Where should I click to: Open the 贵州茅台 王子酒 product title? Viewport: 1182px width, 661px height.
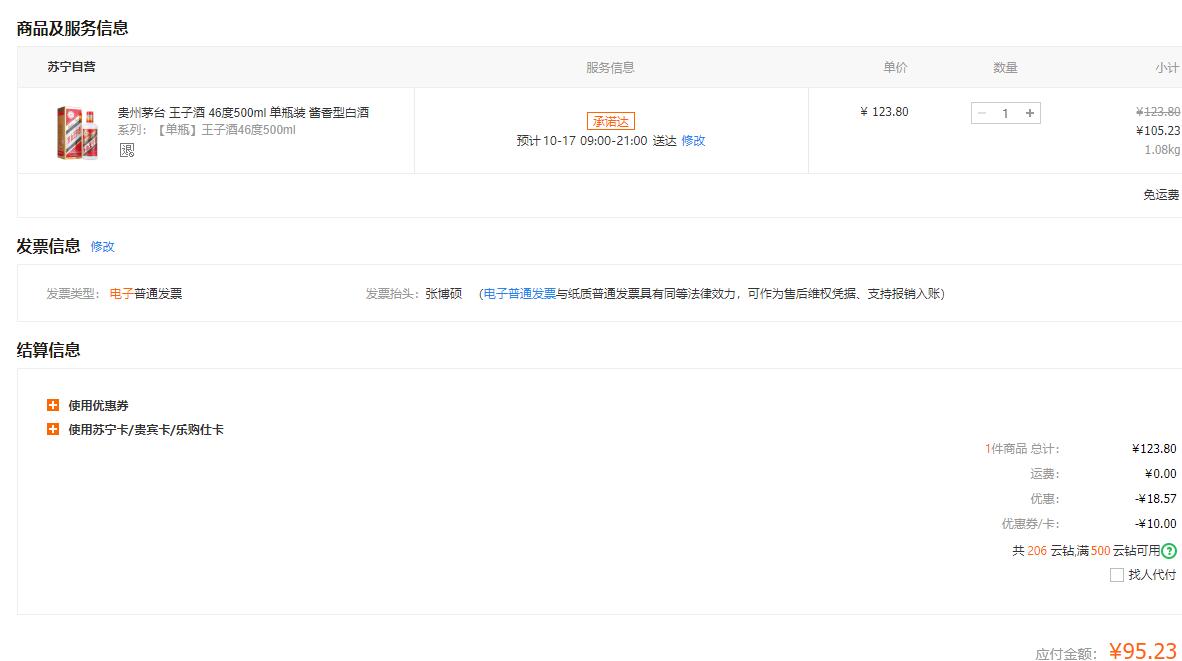coord(243,112)
